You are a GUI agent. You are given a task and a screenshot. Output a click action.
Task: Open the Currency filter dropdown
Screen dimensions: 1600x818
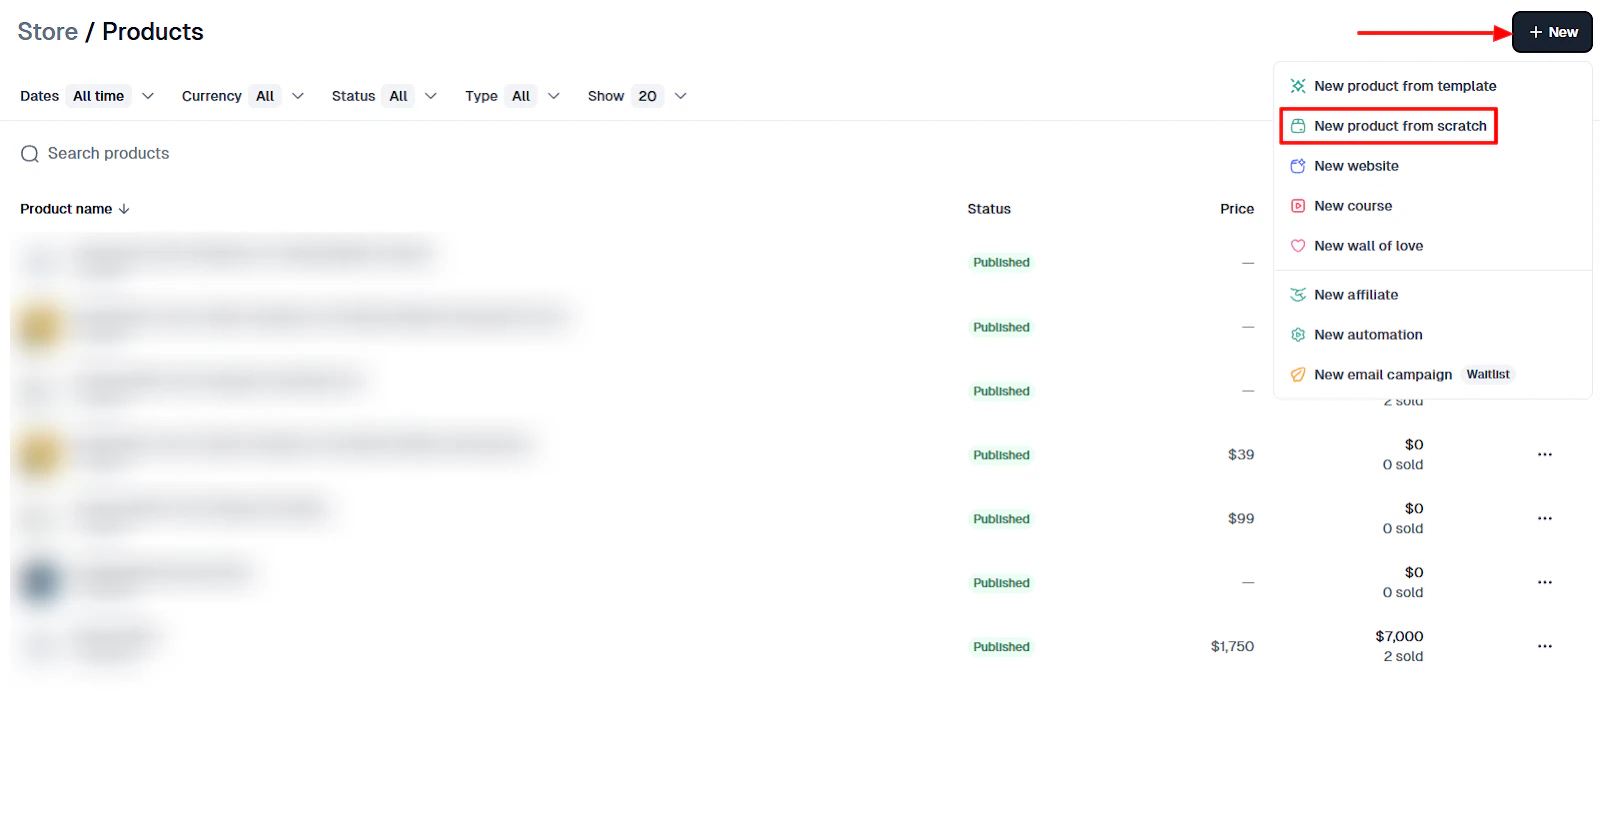coord(243,96)
